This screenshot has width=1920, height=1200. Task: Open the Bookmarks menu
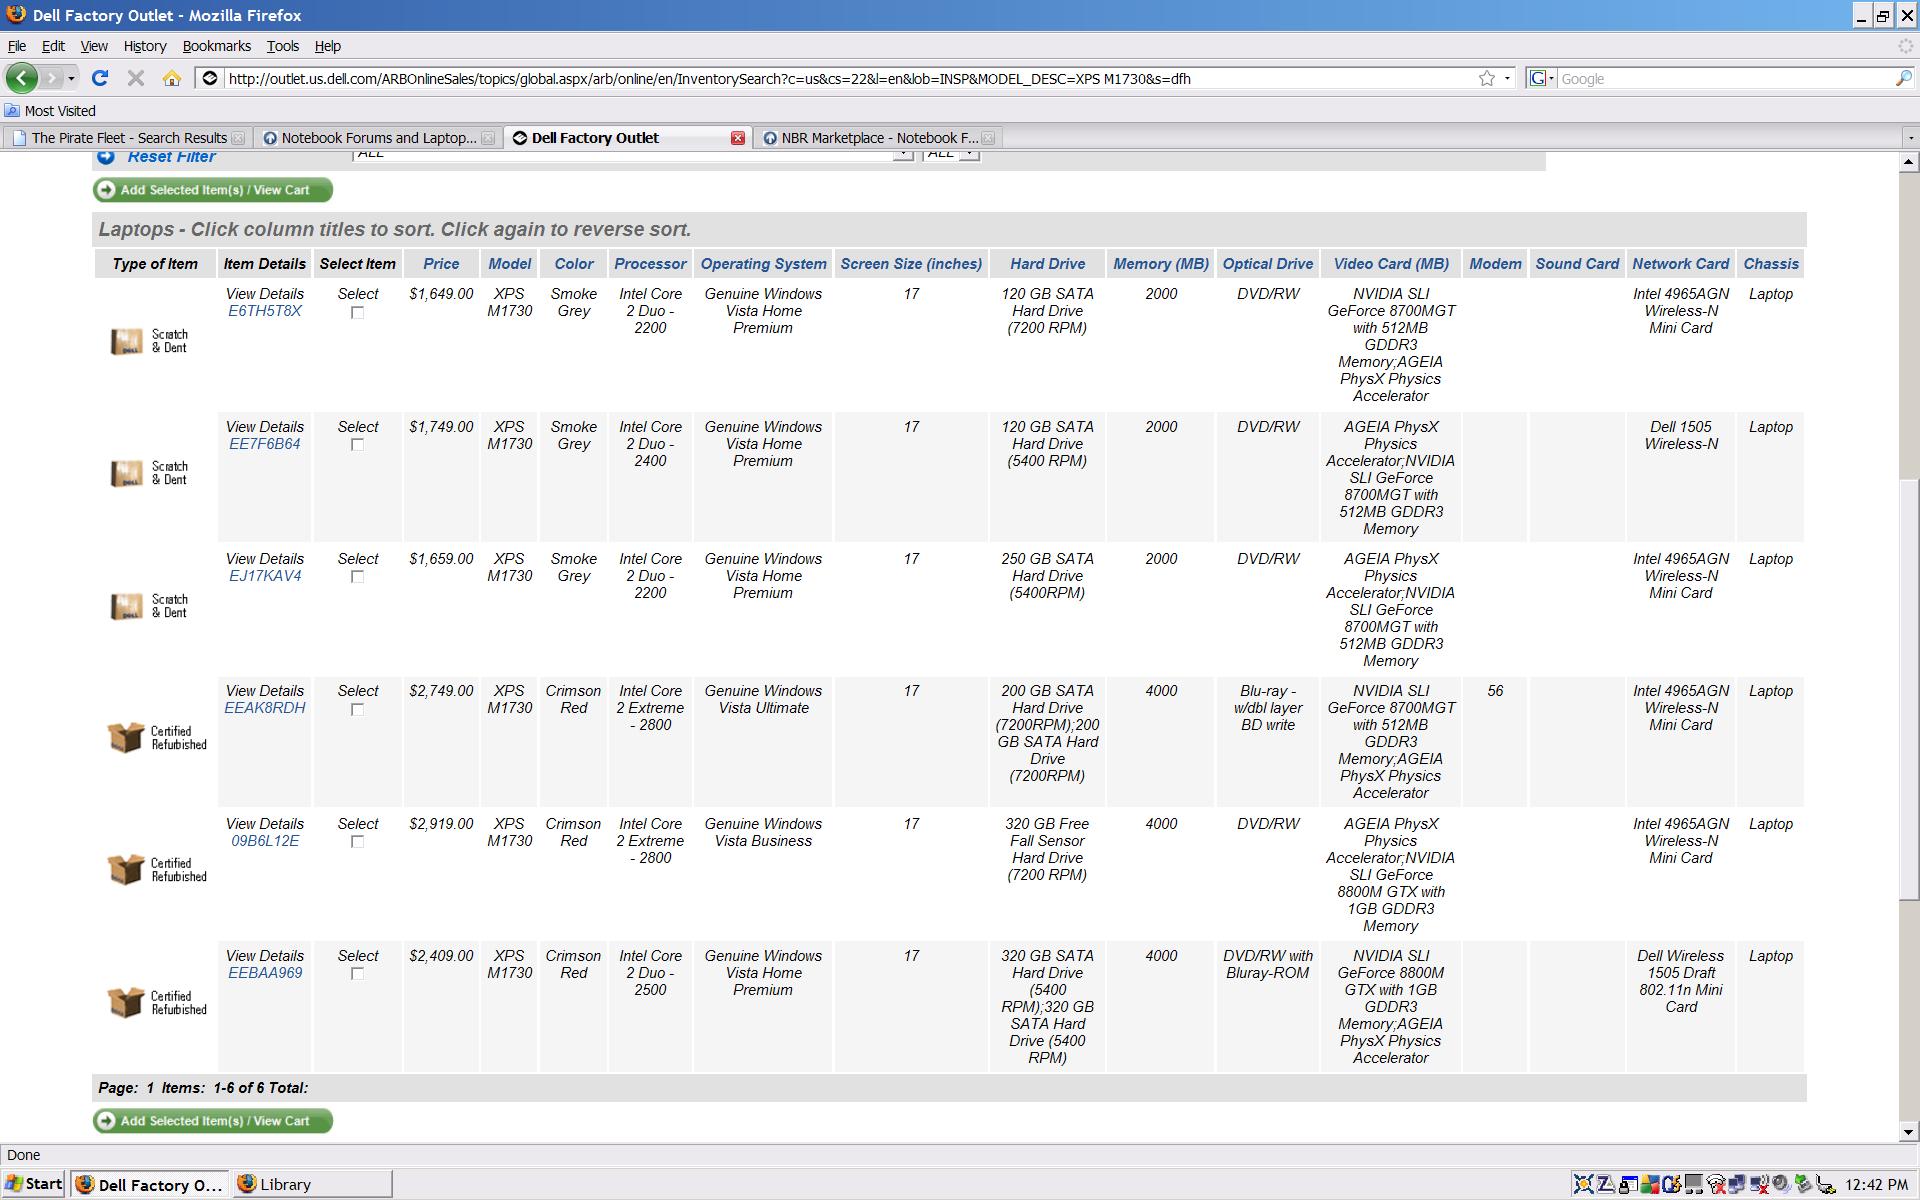pyautogui.click(x=216, y=46)
